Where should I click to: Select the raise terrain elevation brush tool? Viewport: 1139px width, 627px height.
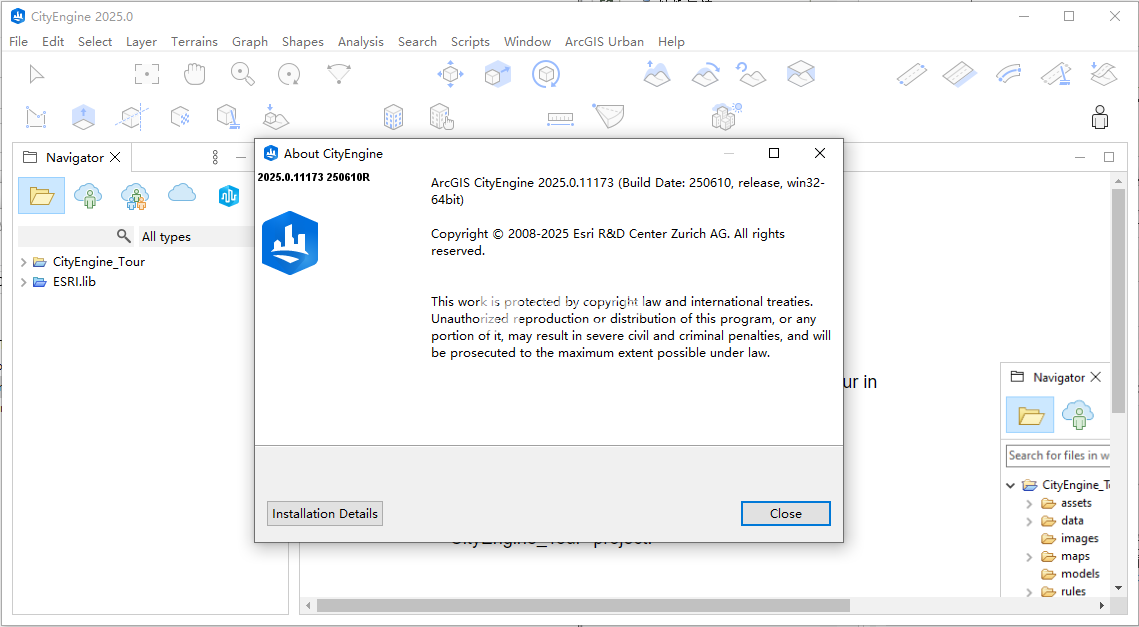(x=657, y=74)
